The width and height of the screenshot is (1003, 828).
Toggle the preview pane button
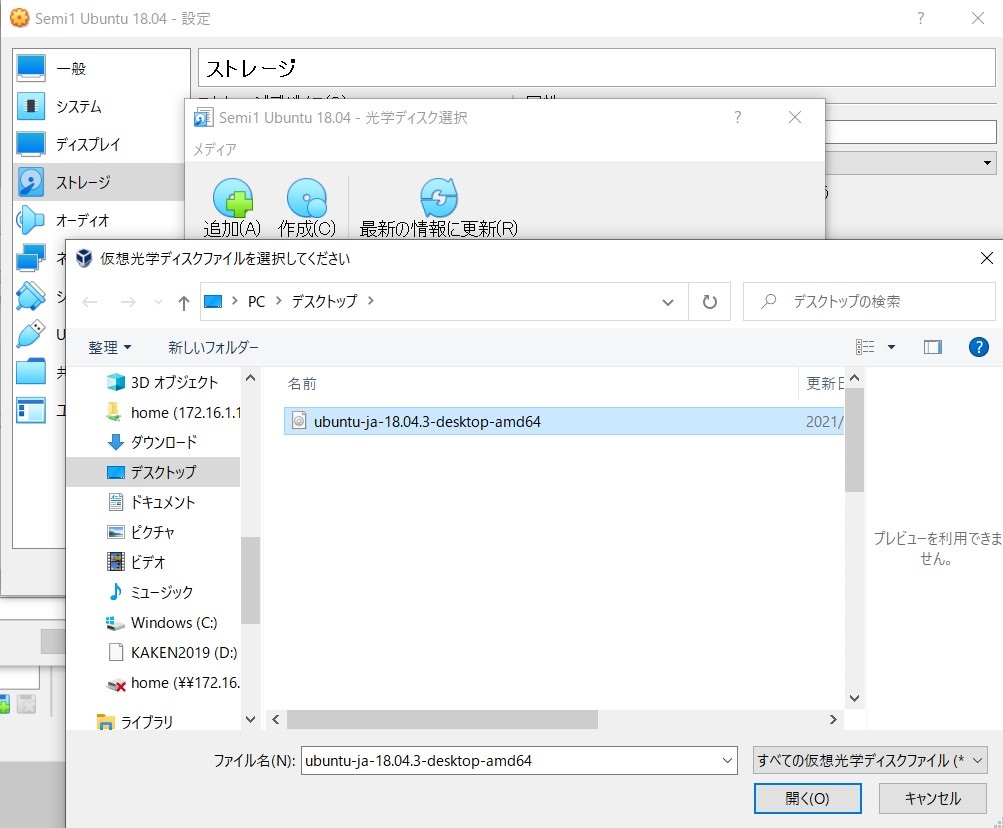pos(933,347)
